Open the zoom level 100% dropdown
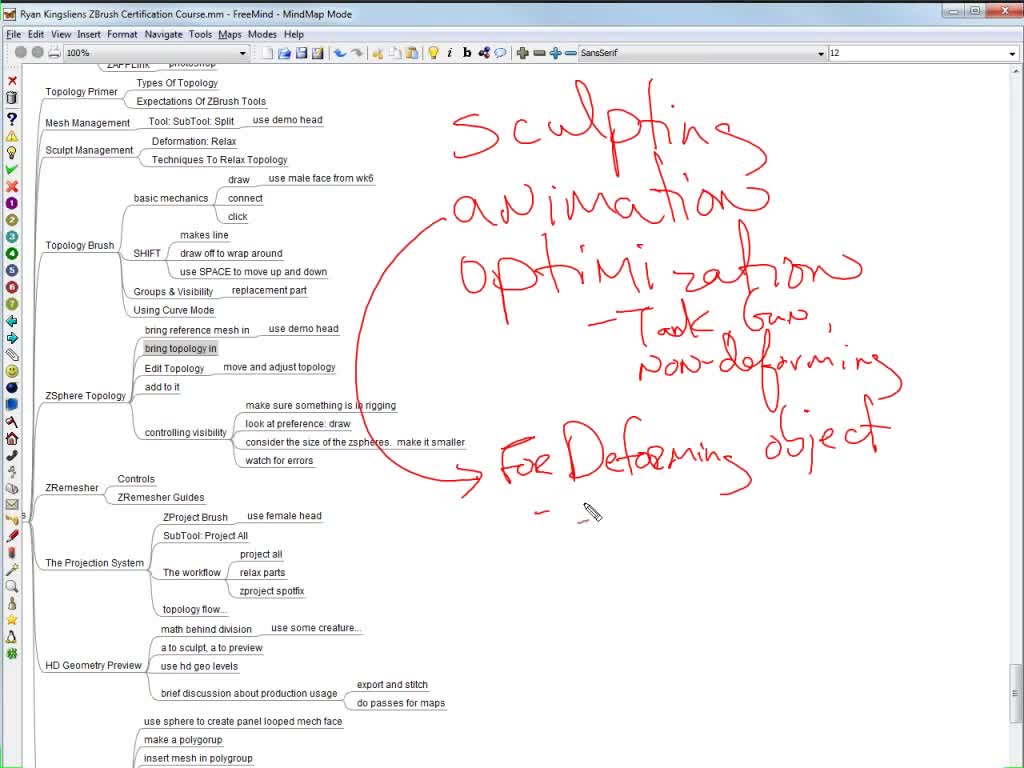 pos(157,53)
